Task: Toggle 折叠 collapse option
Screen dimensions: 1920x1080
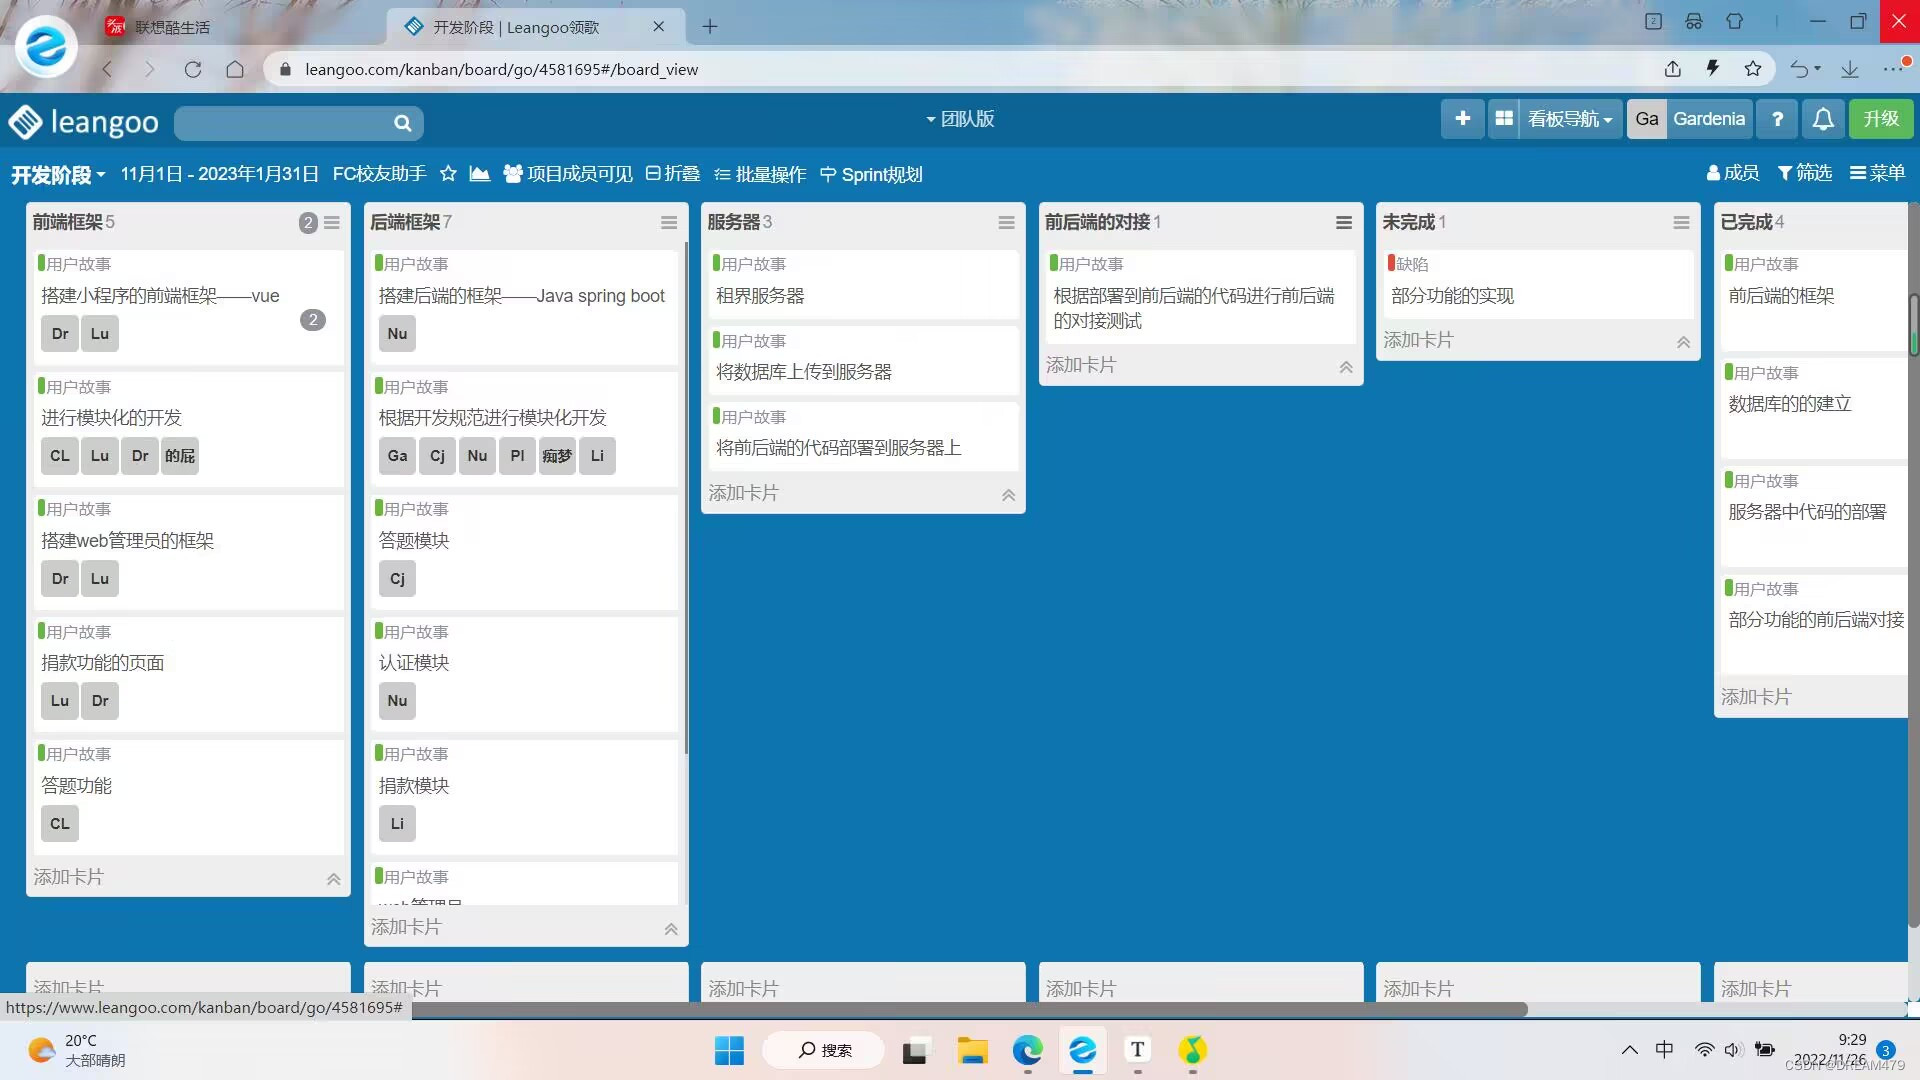Action: pos(673,174)
